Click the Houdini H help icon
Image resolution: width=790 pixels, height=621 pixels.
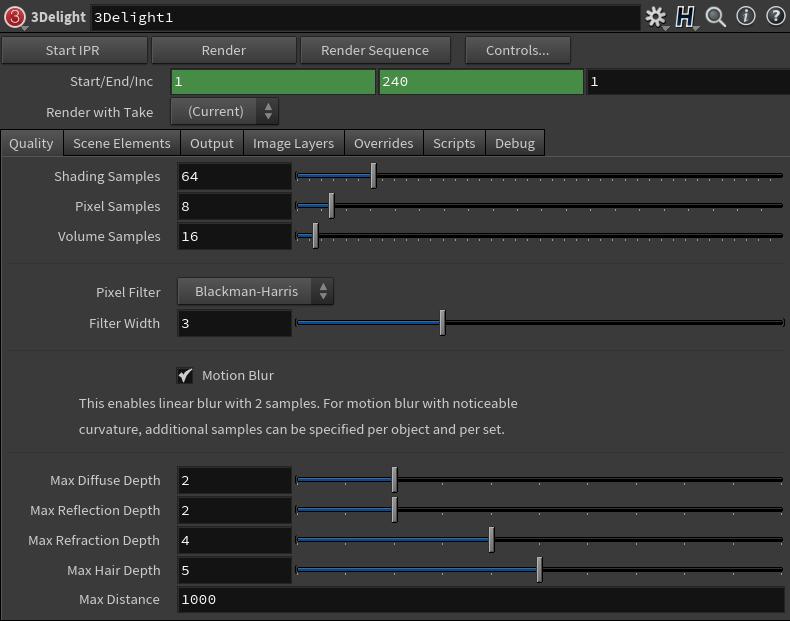[685, 17]
